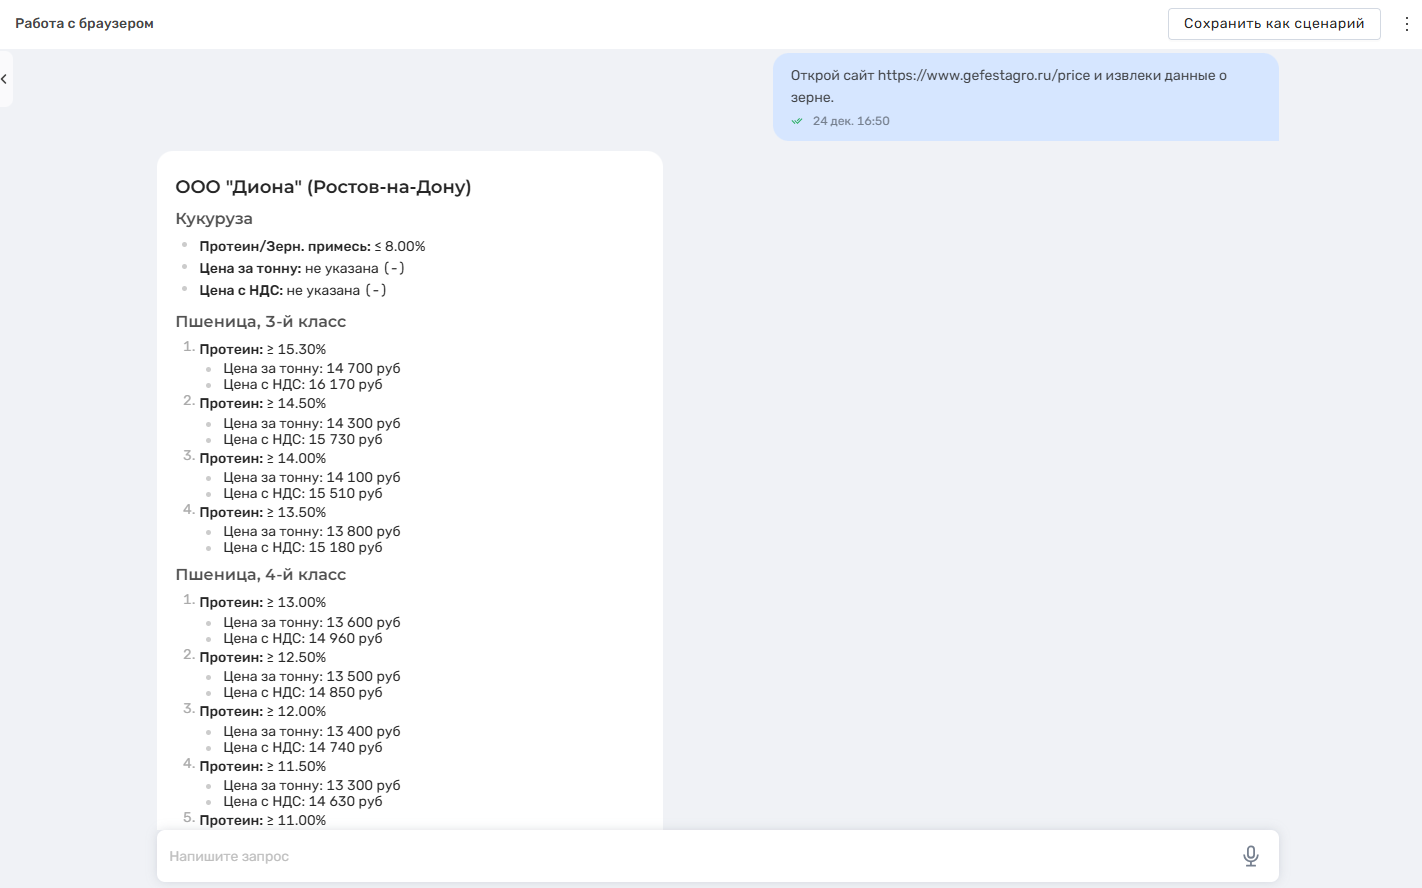This screenshot has width=1422, height=888.
Task: Click the microphone voice input icon
Action: coord(1250,856)
